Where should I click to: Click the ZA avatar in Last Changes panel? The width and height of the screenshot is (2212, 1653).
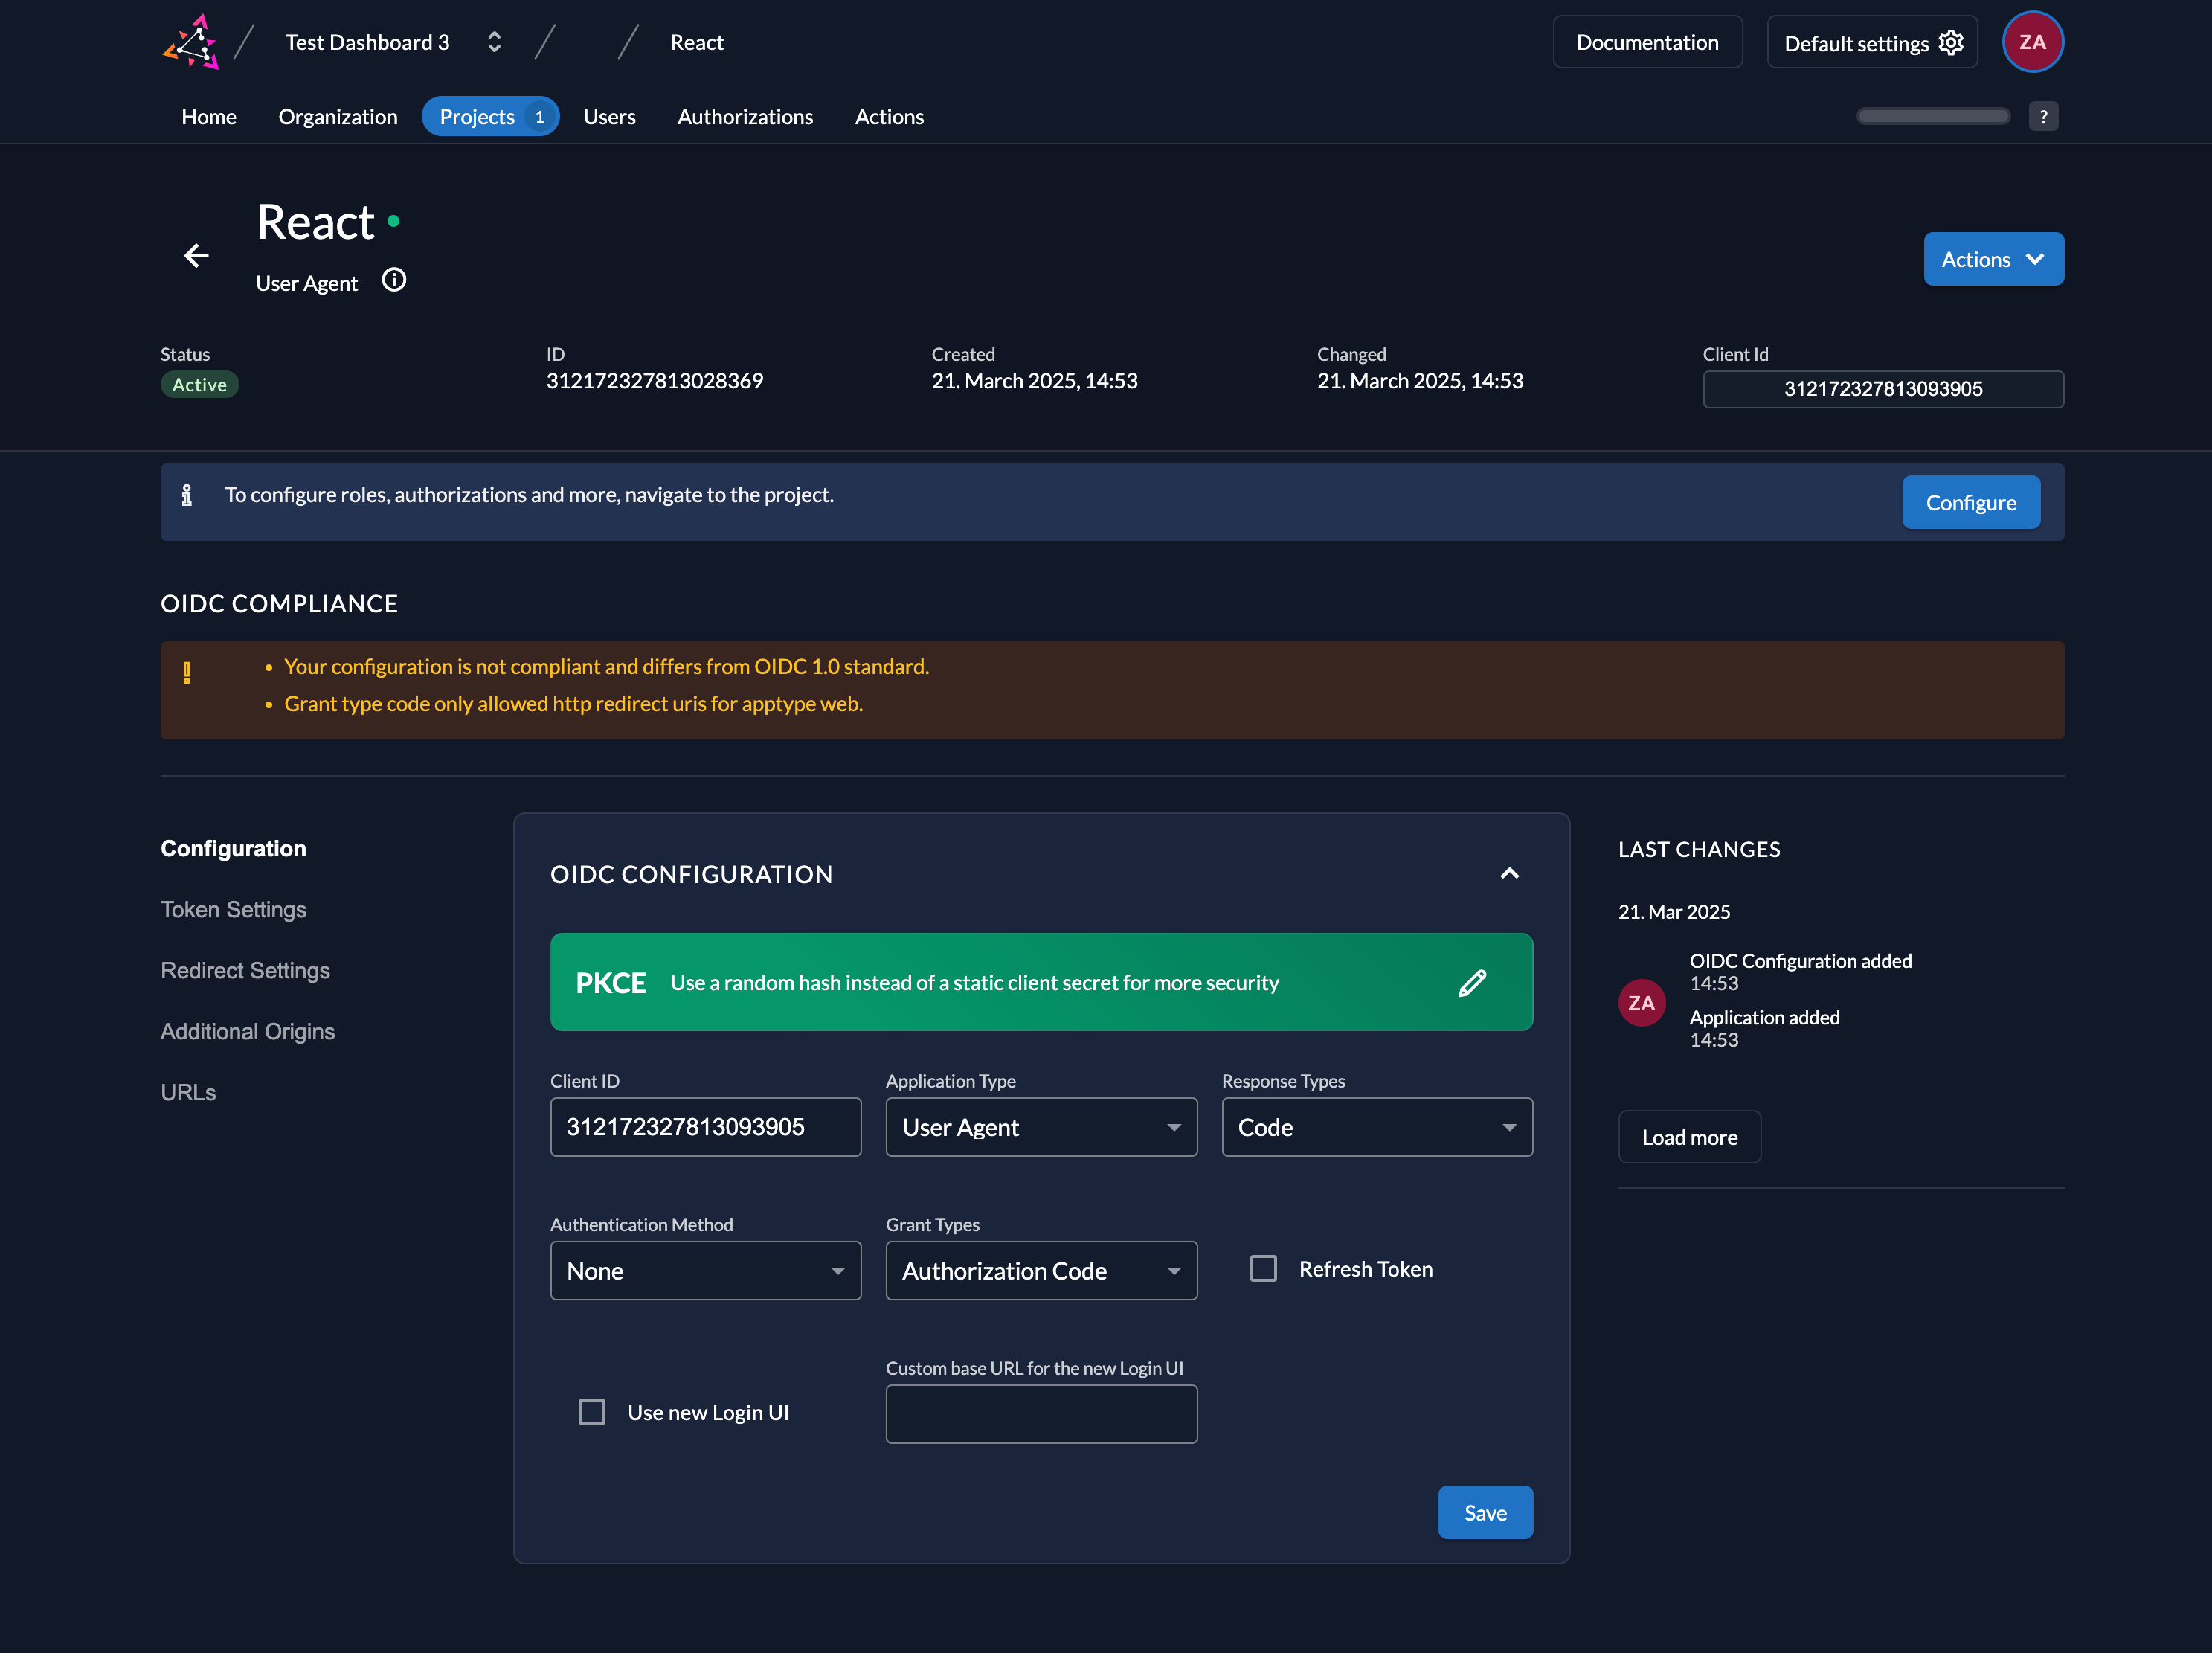point(1641,1003)
